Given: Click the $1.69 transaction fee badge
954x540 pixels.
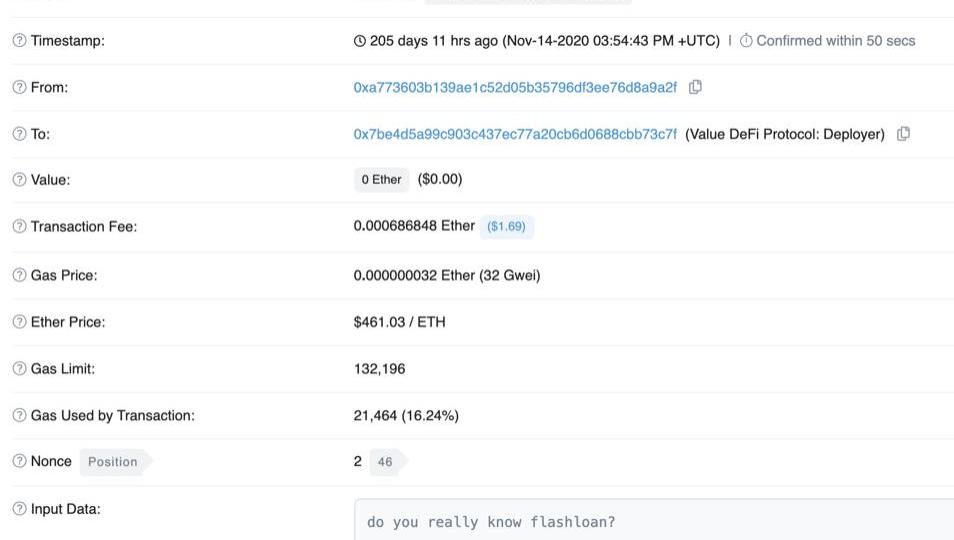Looking at the screenshot, I should 506,227.
